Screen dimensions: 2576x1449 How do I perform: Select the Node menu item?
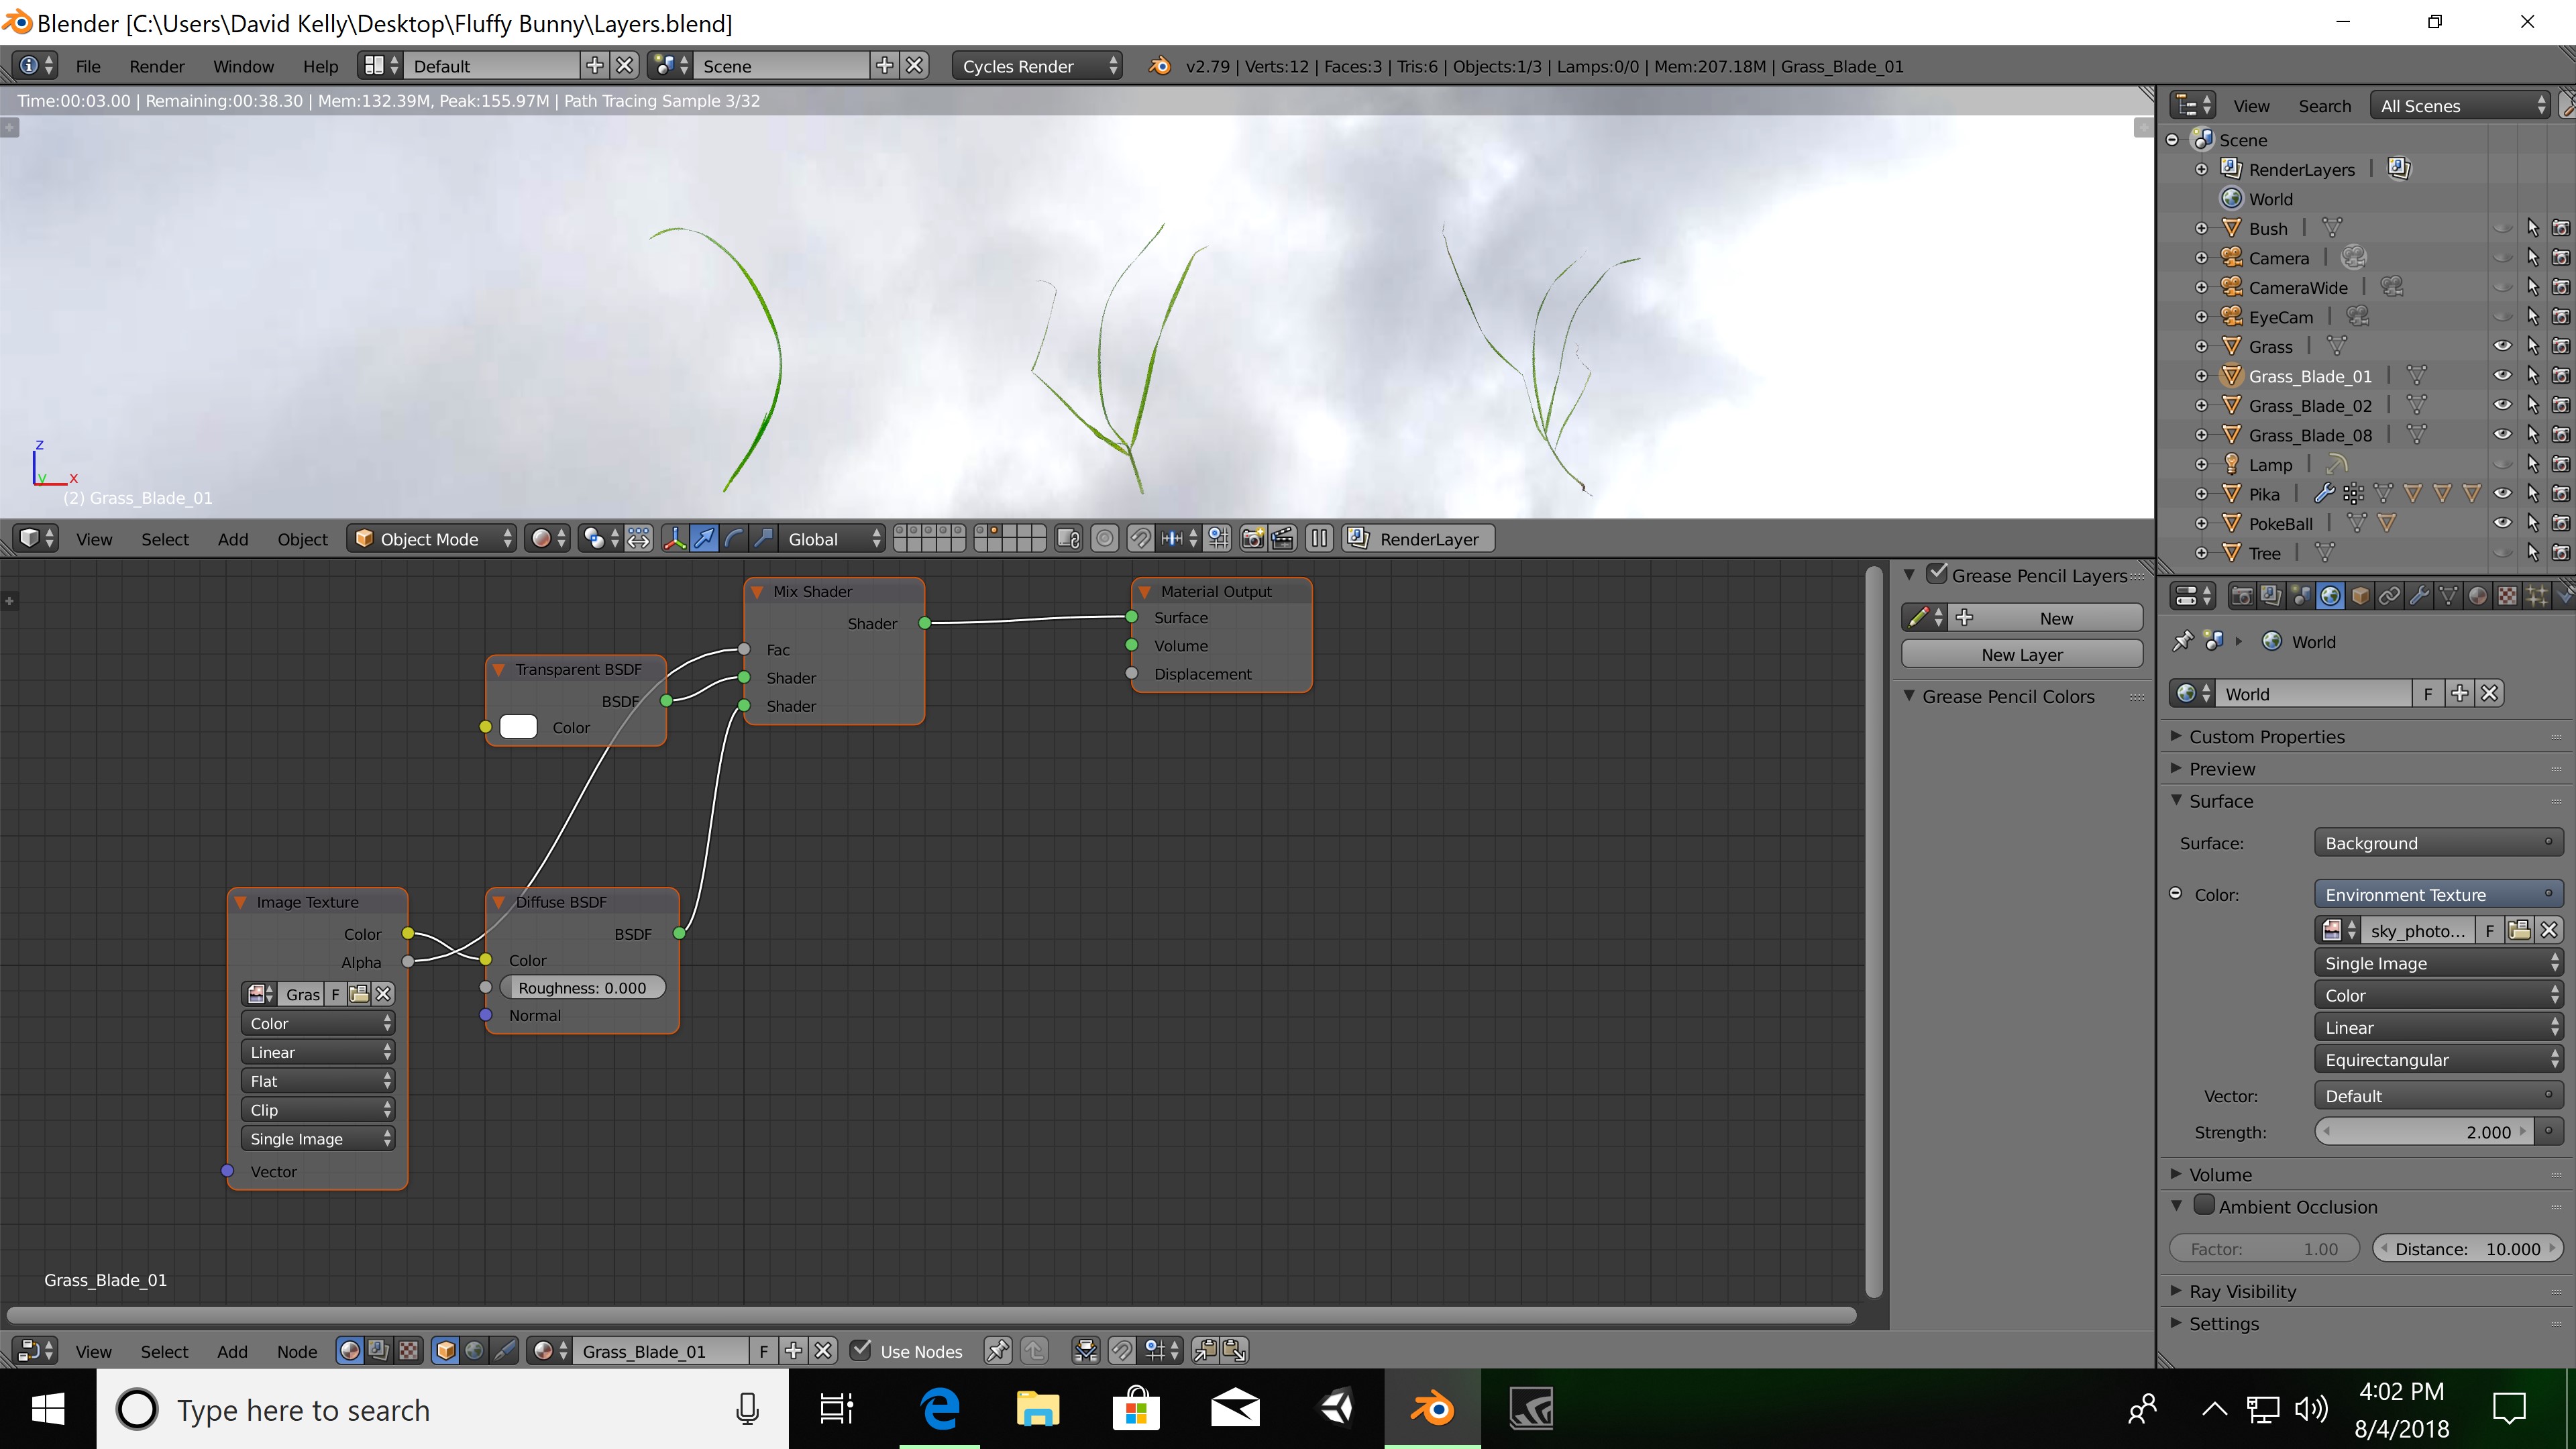point(295,1348)
